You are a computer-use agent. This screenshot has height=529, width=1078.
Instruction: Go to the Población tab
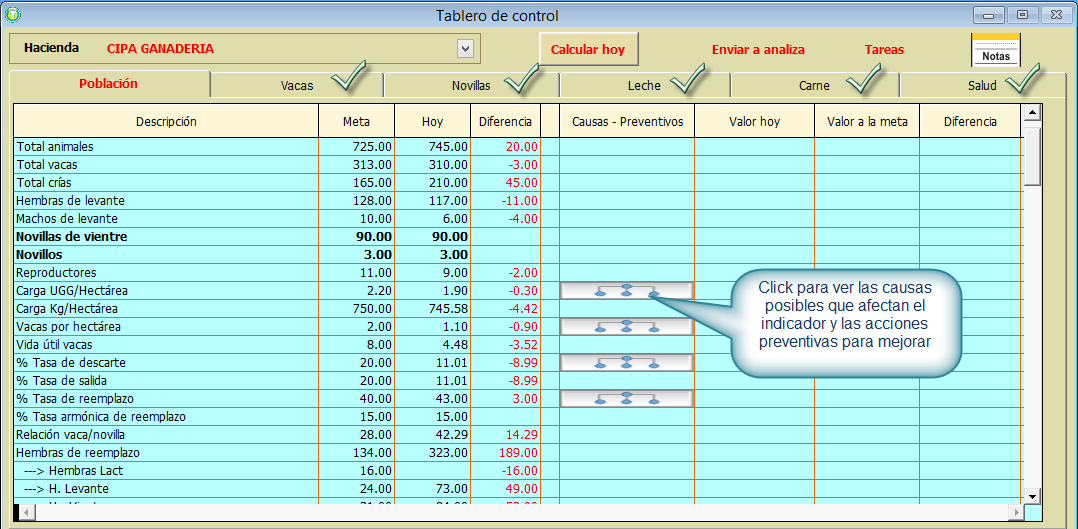coord(109,84)
